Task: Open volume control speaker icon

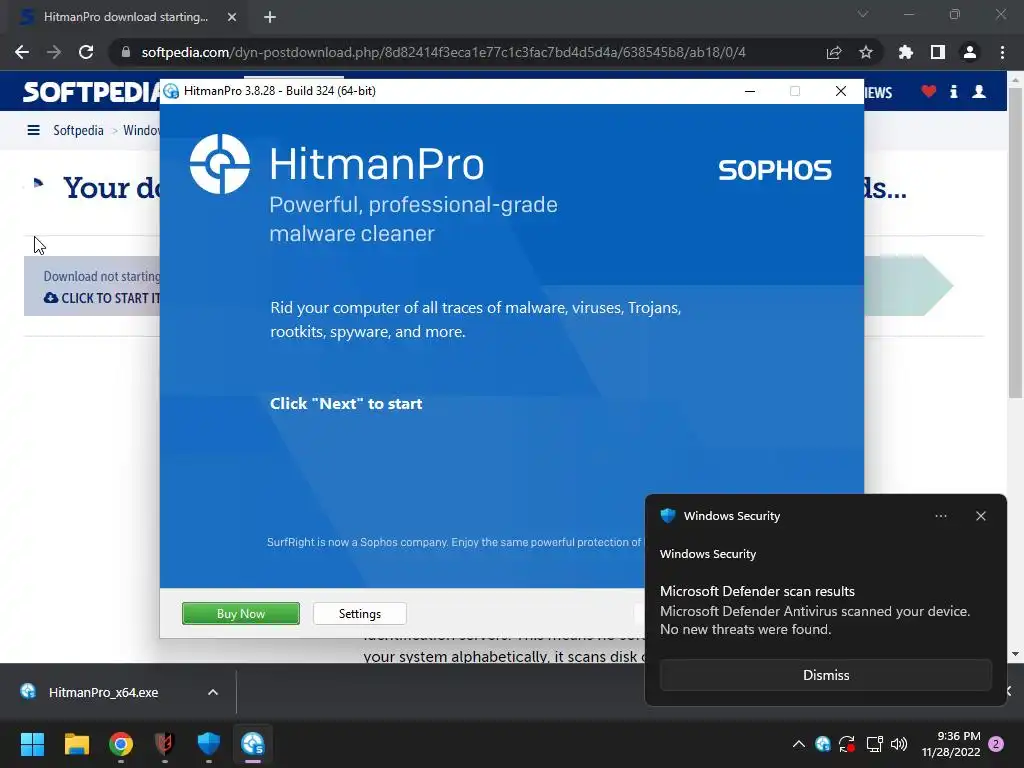Action: (x=899, y=743)
